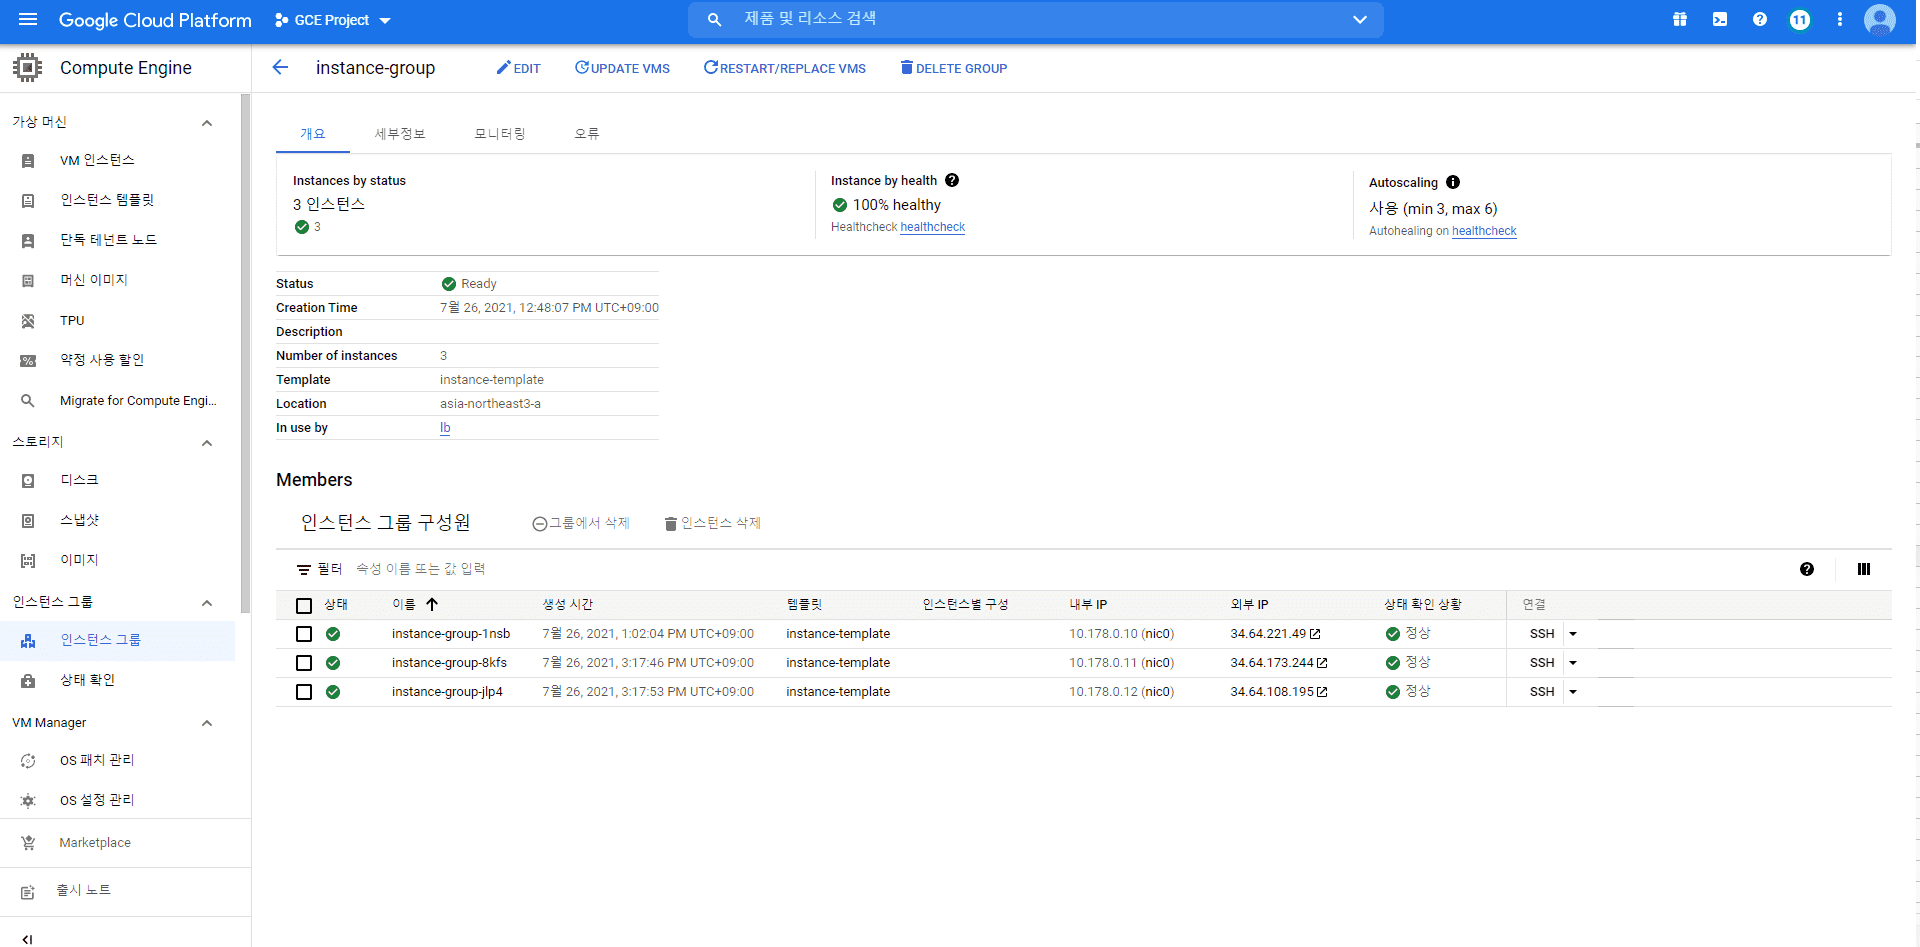Click the gift free trial icon
Image resolution: width=1920 pixels, height=947 pixels.
[x=1680, y=19]
